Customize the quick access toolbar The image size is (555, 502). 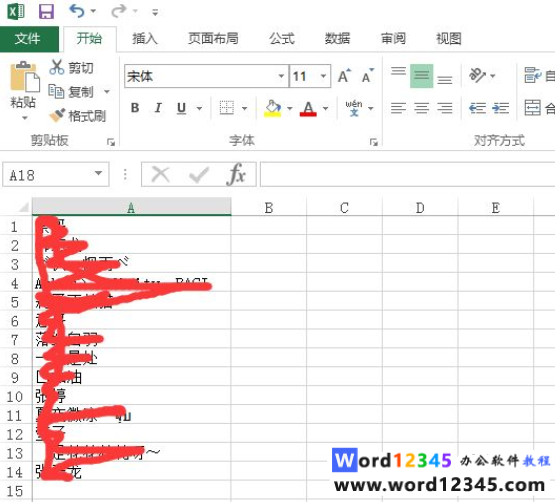click(x=155, y=12)
